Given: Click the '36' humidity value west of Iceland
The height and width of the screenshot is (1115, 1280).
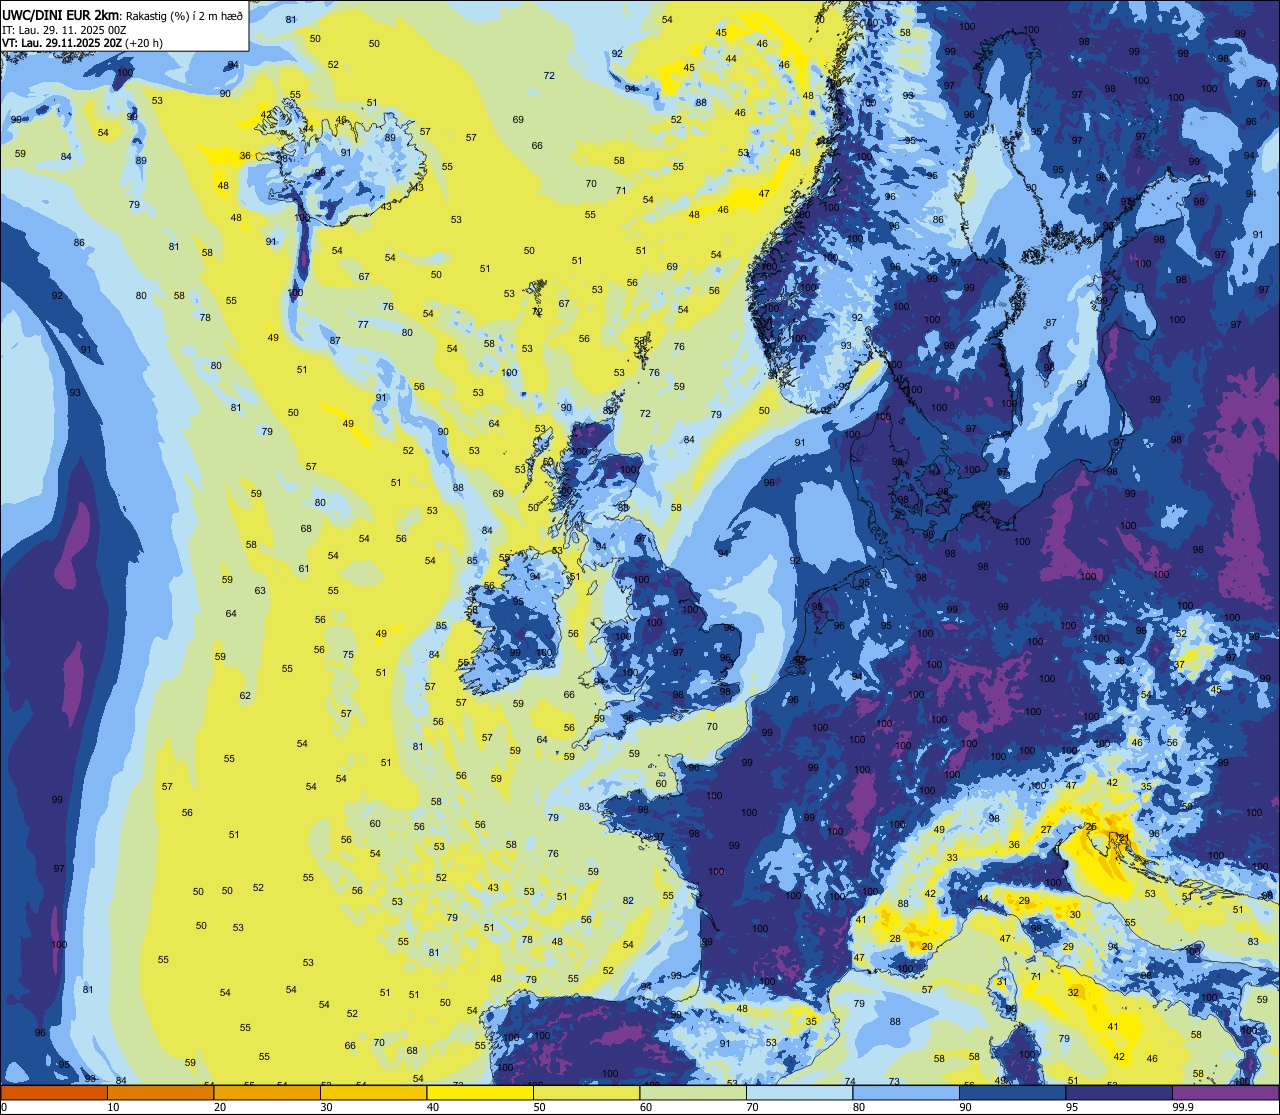Looking at the screenshot, I should pos(246,156).
